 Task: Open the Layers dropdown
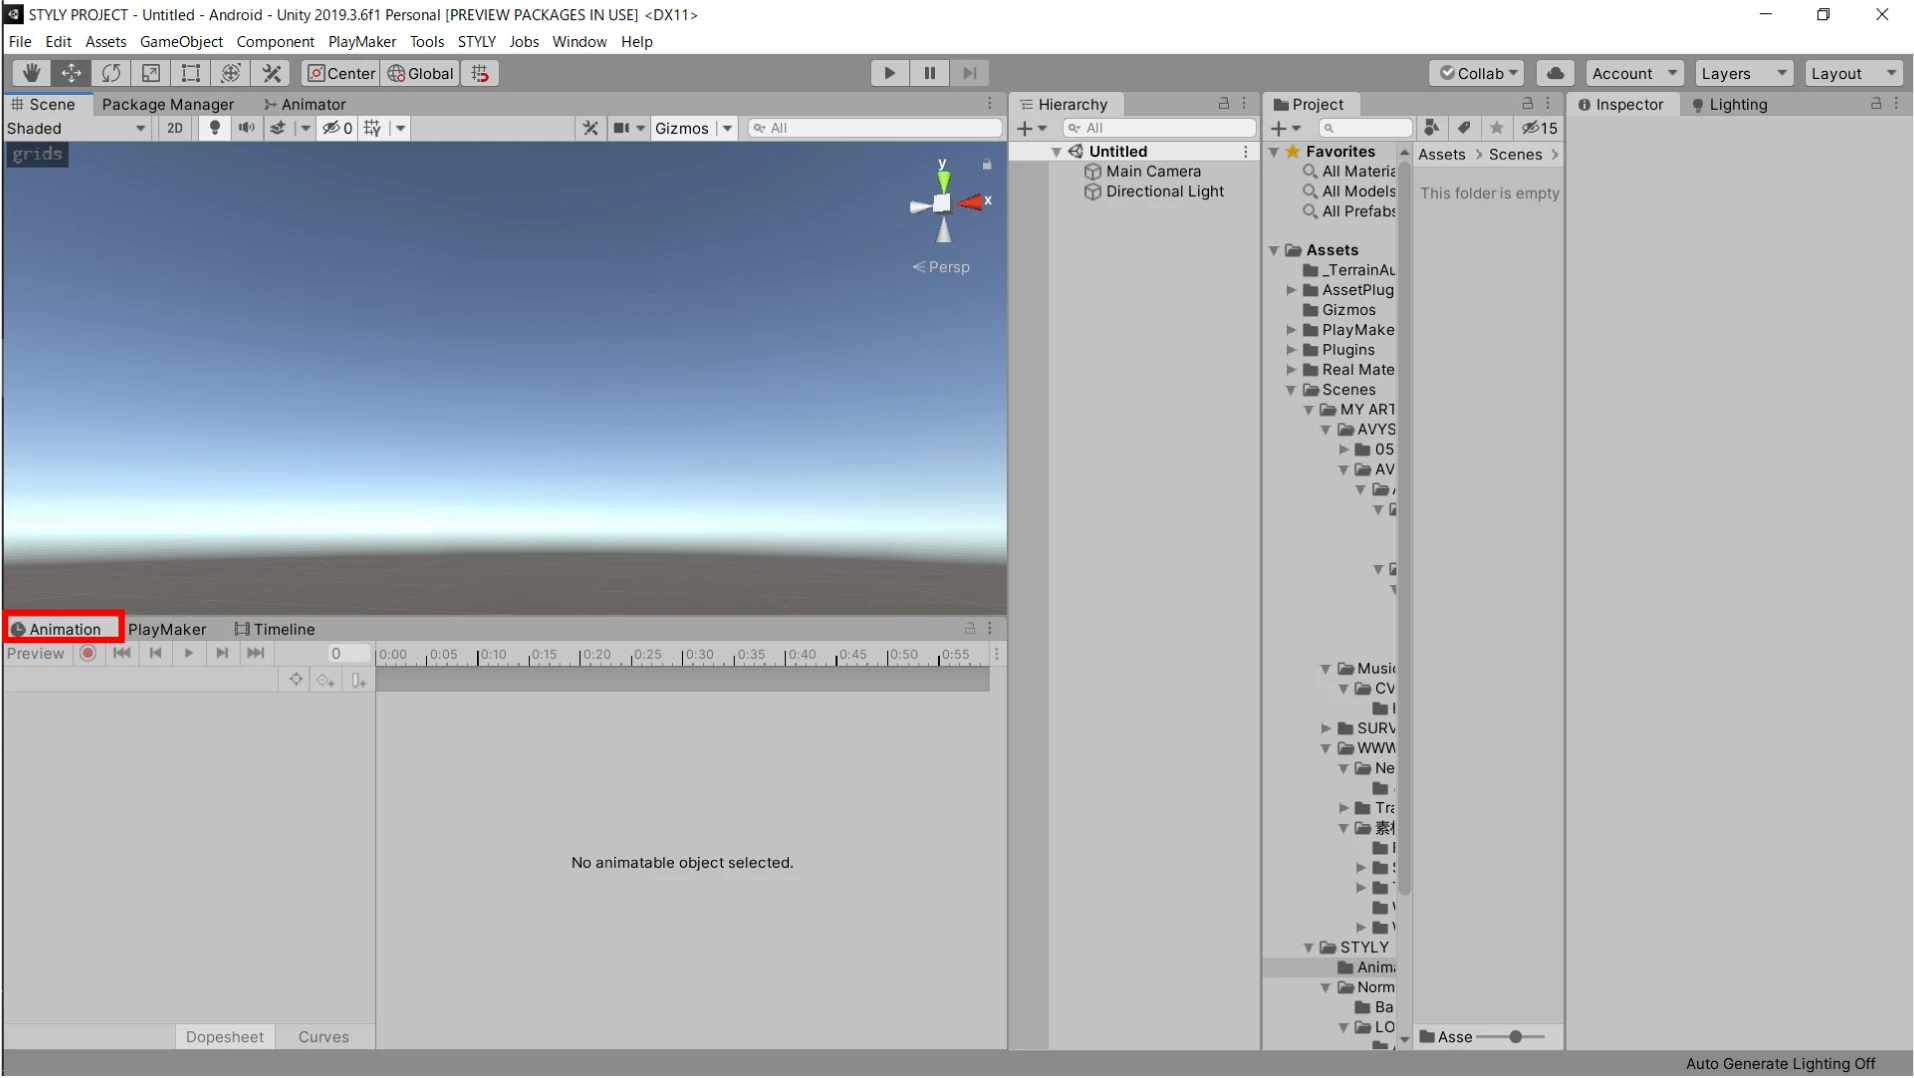click(1744, 73)
